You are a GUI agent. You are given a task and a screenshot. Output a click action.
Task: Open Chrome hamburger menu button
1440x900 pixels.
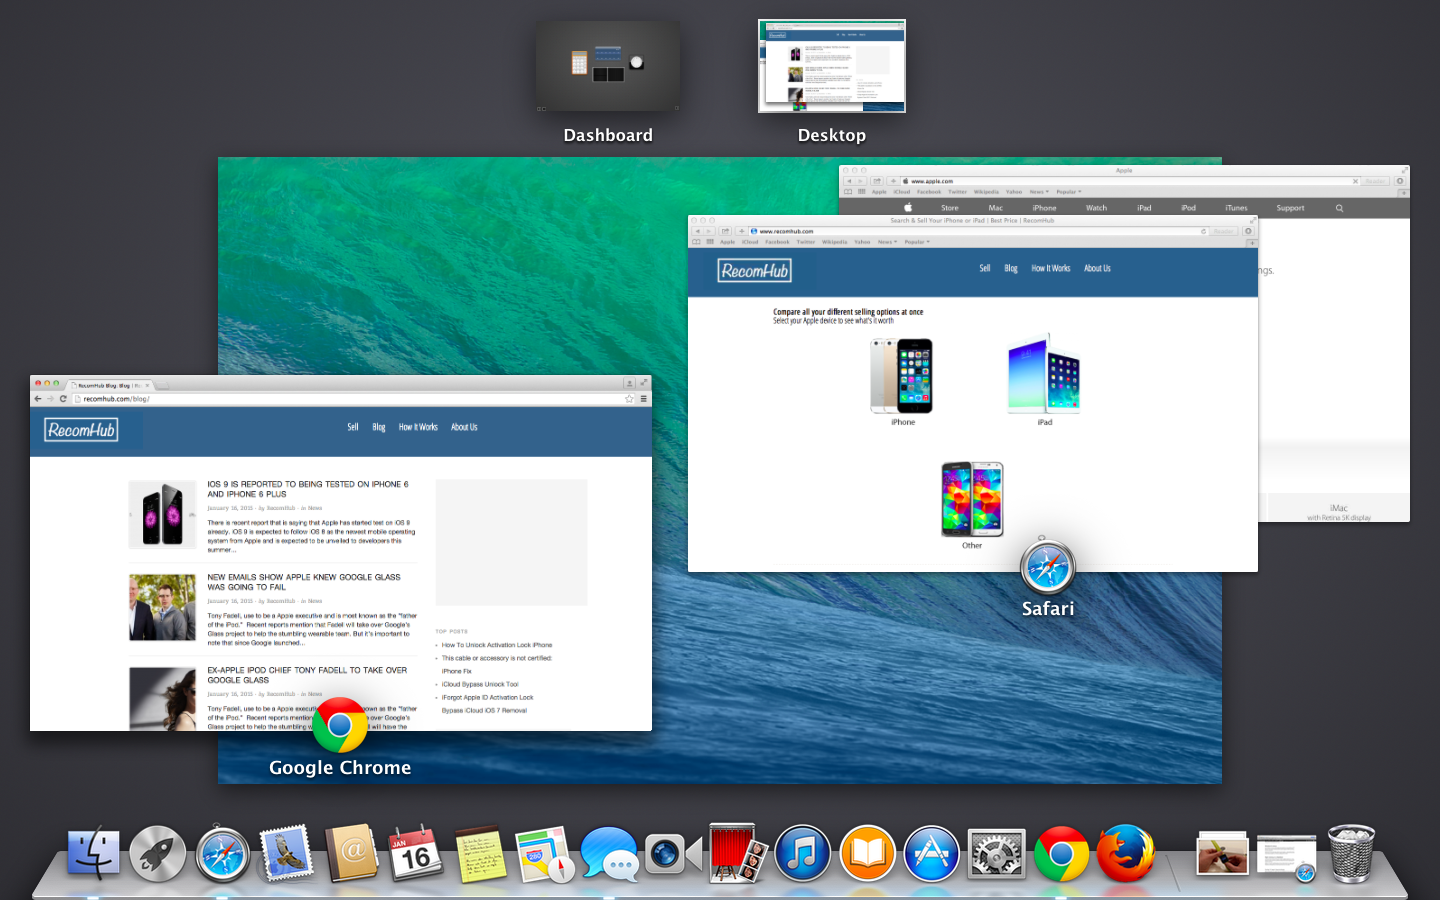pyautogui.click(x=644, y=399)
